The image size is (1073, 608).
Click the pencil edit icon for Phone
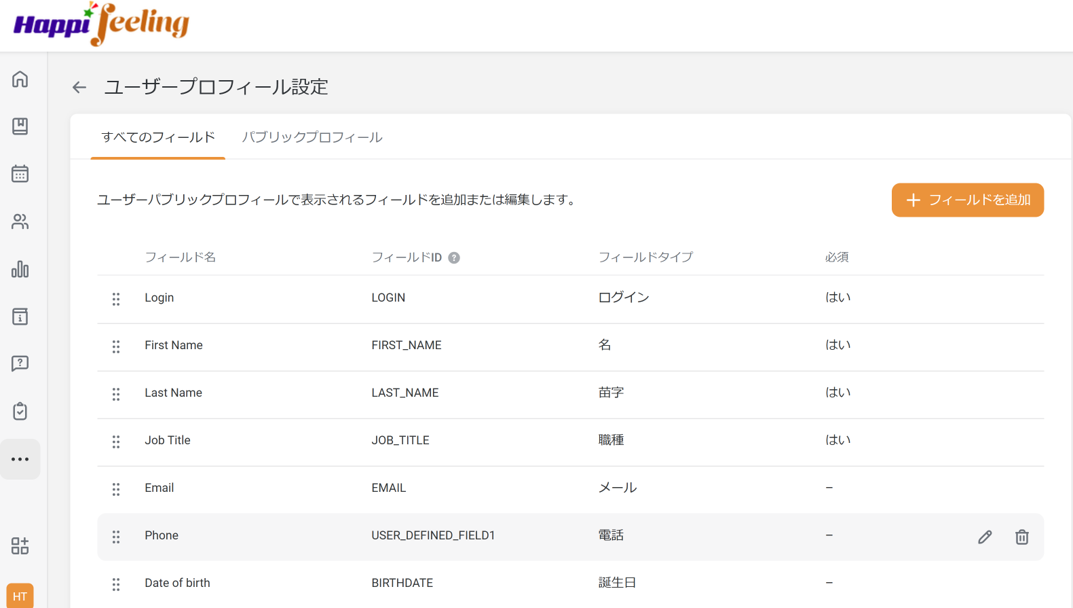pos(985,537)
